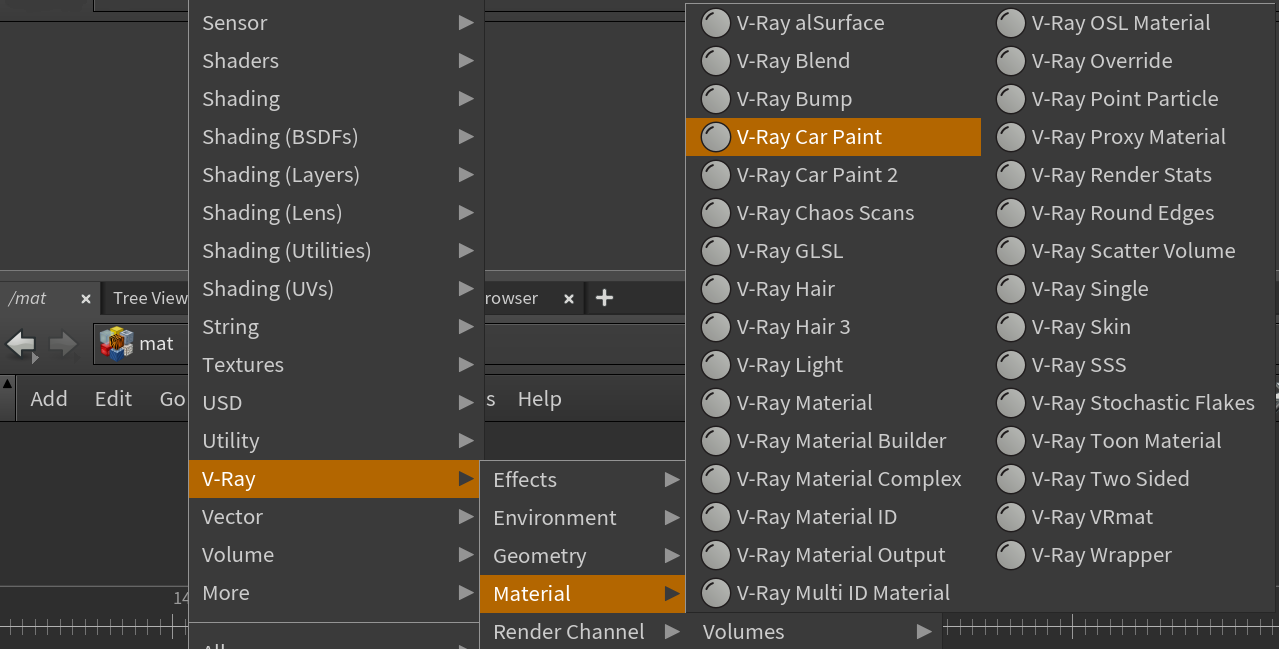Click the sphere icon beside V-Ray Blend
The image size is (1279, 649).
pyautogui.click(x=715, y=61)
